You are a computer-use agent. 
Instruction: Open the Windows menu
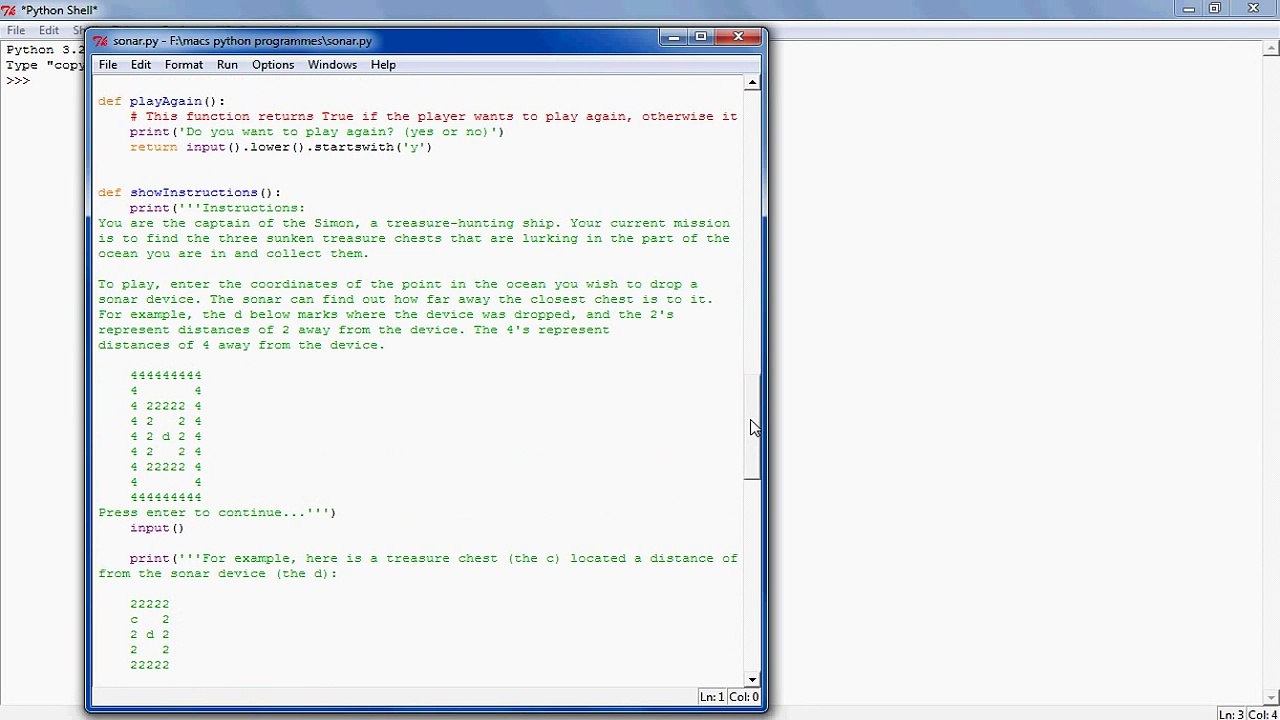[x=332, y=65]
